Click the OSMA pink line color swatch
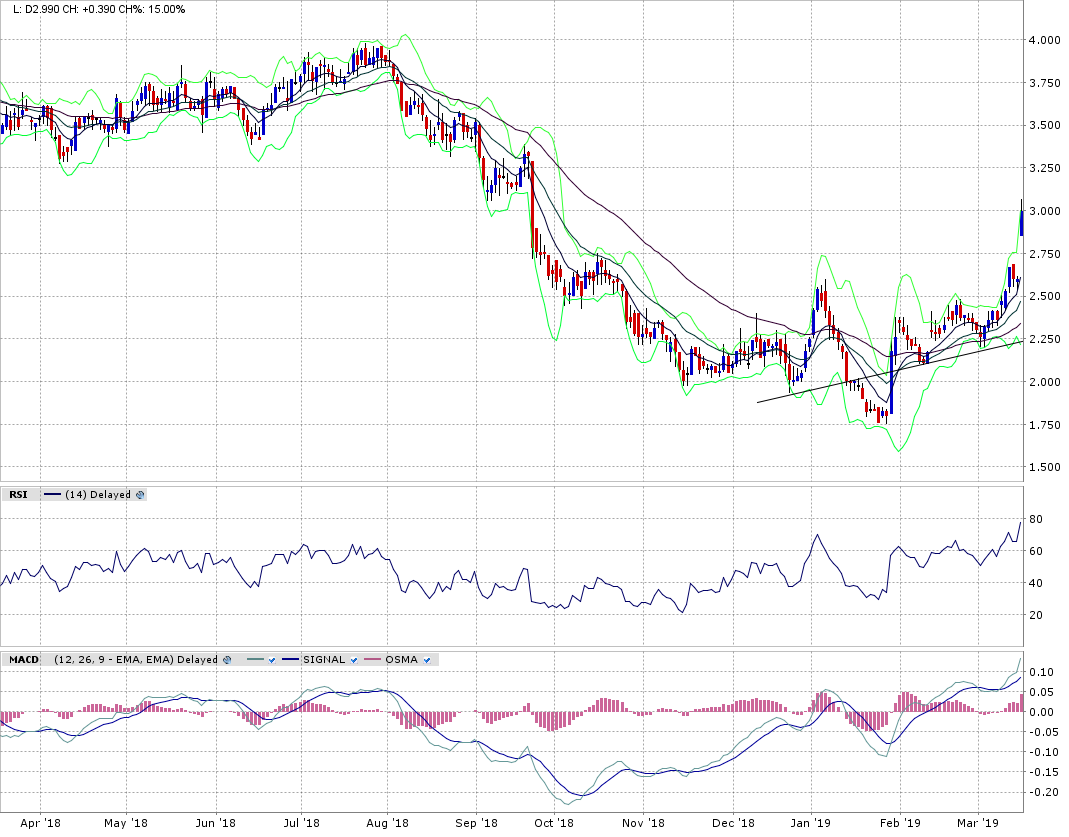This screenshot has height=837, width=1069. click(372, 659)
